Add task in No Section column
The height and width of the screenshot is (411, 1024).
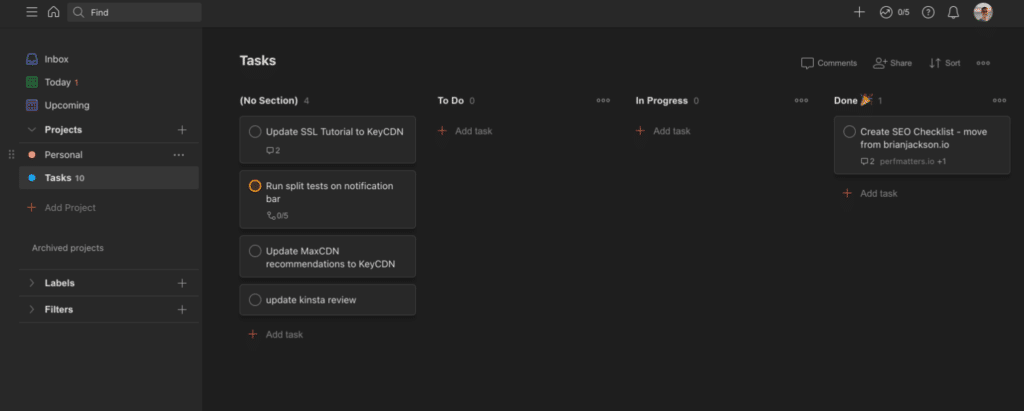(276, 335)
